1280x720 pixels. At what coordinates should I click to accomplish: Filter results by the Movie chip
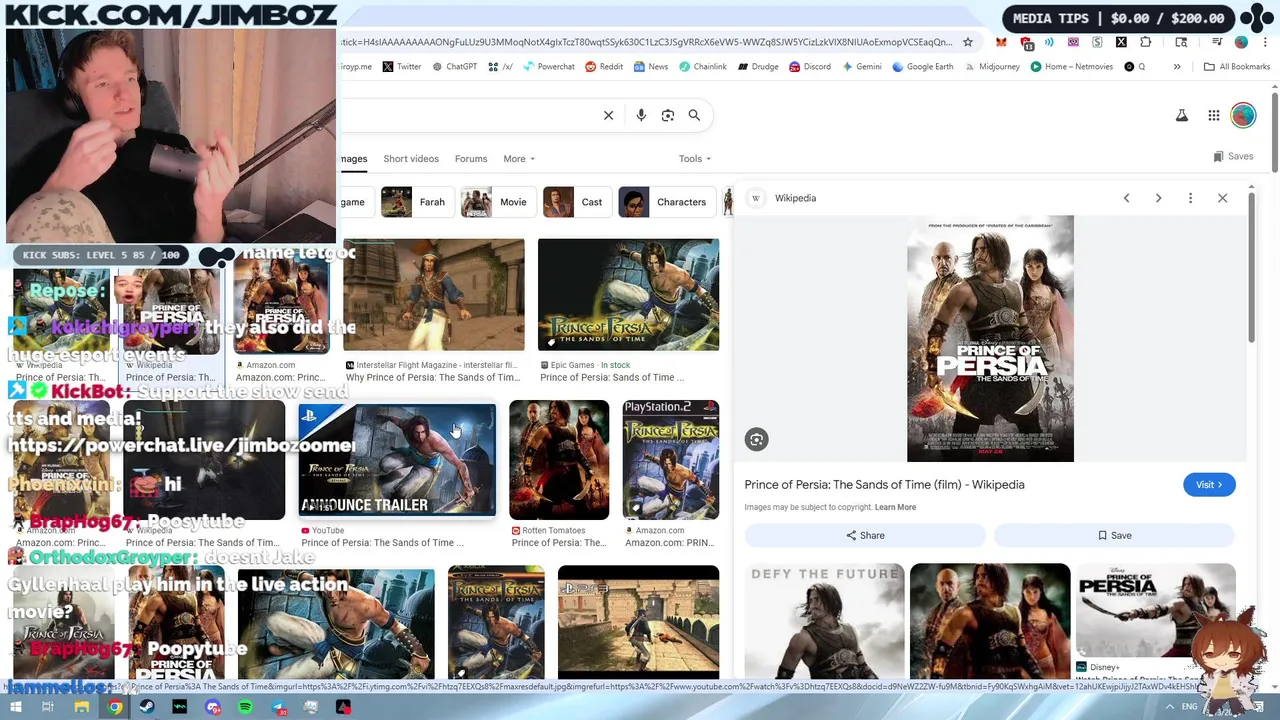[497, 202]
